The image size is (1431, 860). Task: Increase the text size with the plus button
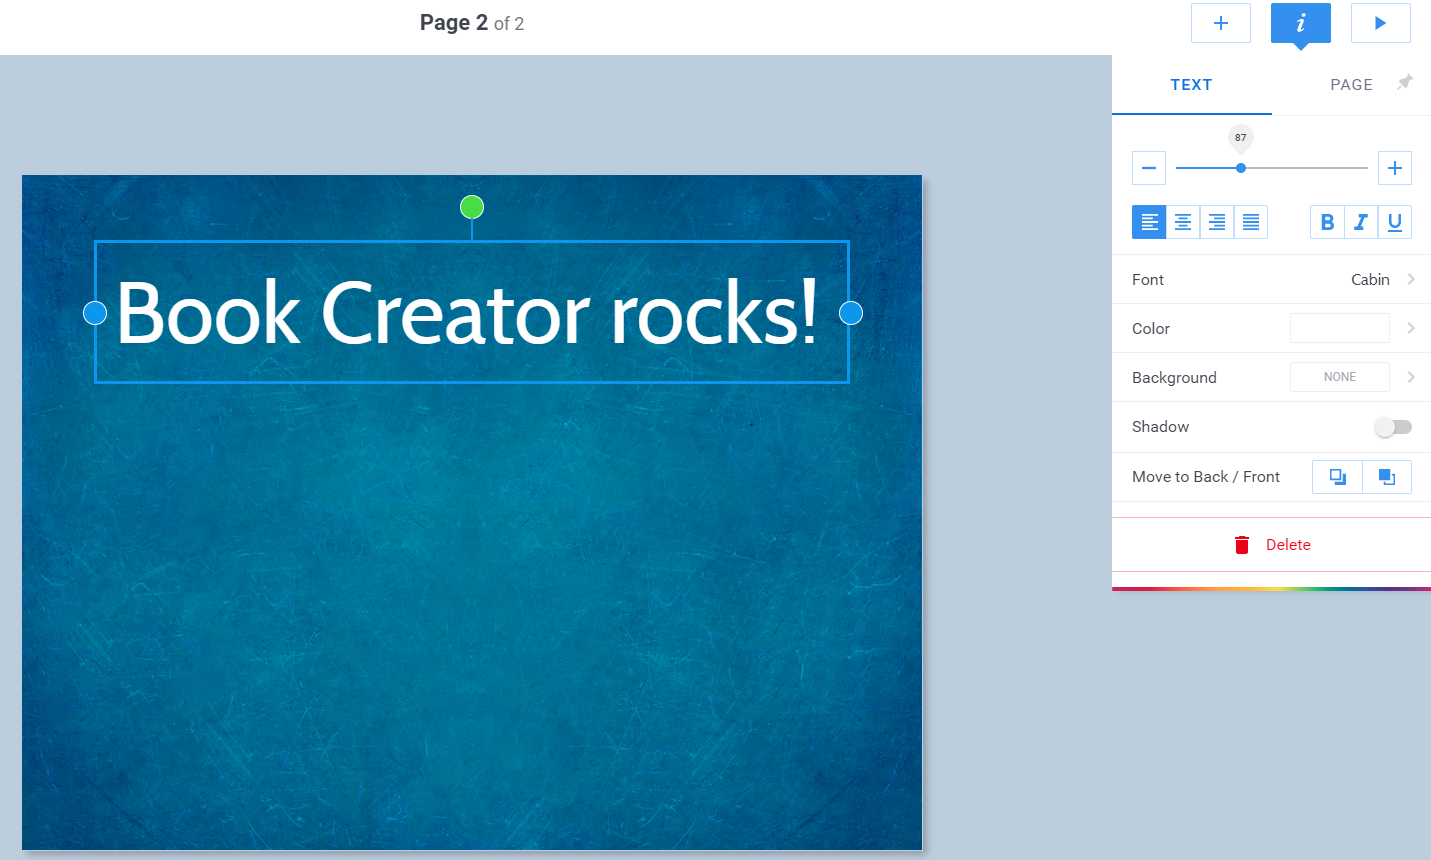tap(1394, 168)
